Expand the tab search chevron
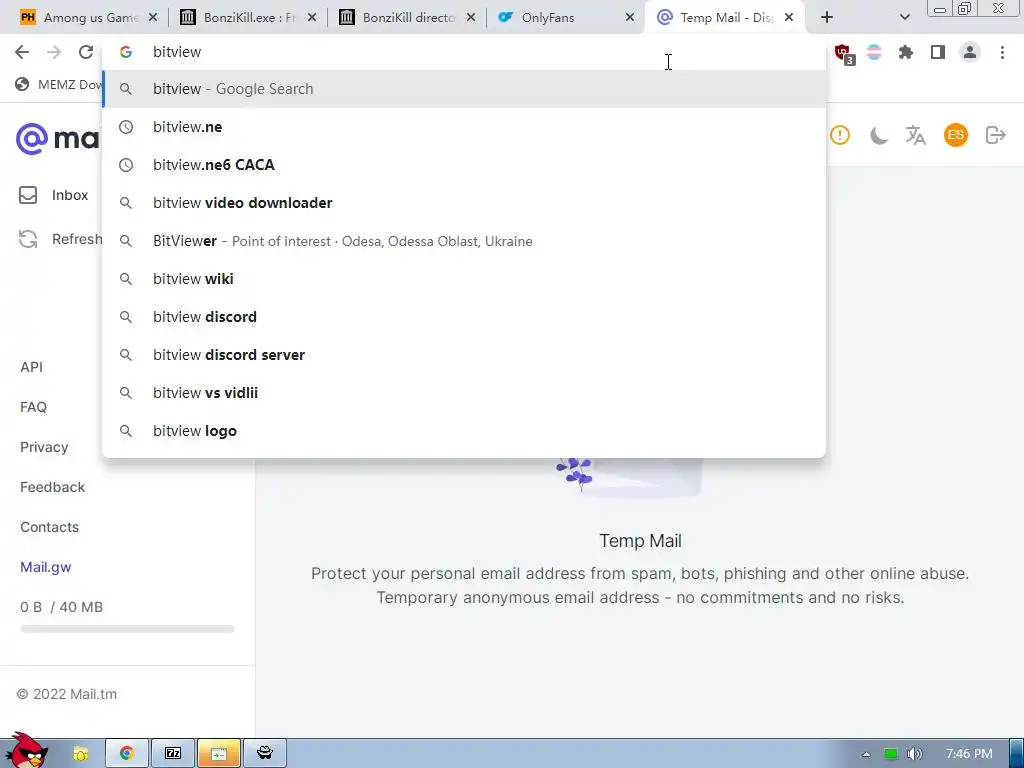This screenshot has height=768, width=1024. 904,18
